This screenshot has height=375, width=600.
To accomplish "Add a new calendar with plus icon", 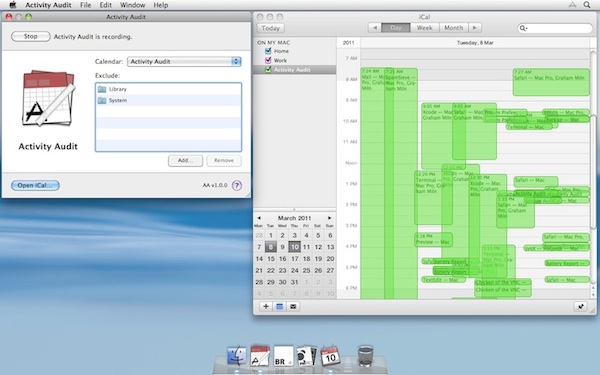I will (x=266, y=307).
